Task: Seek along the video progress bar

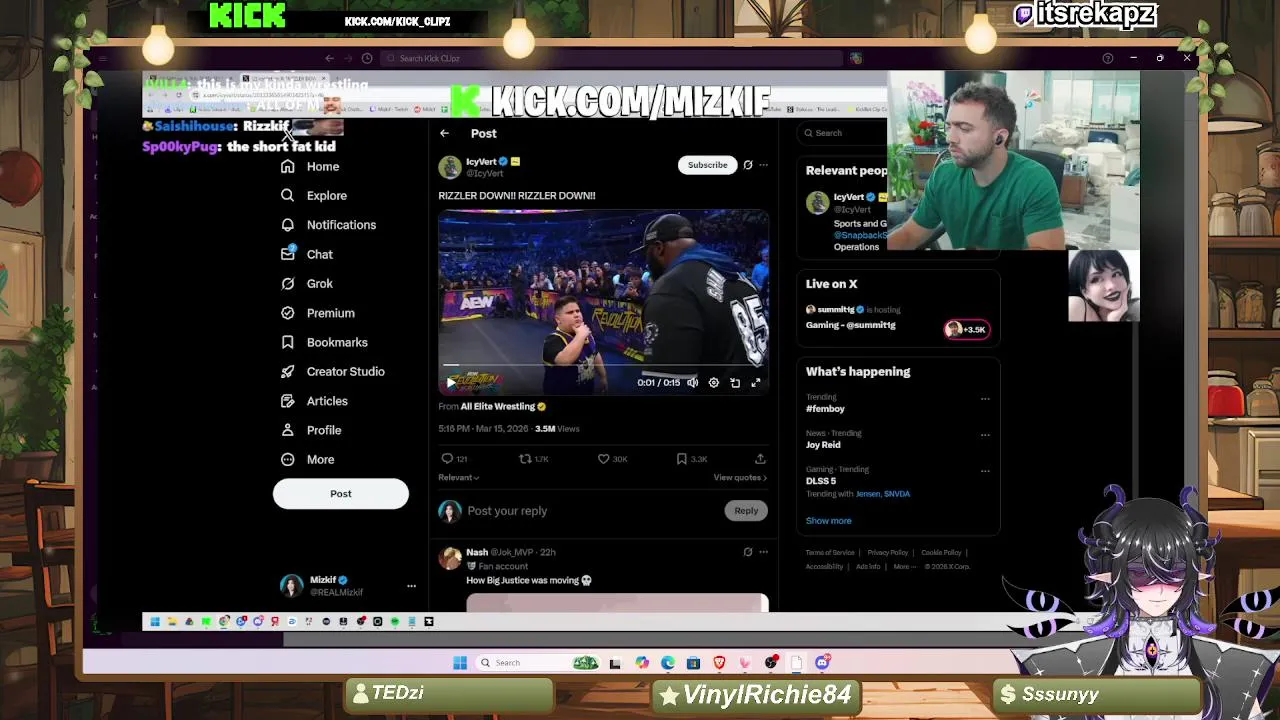Action: [x=603, y=366]
